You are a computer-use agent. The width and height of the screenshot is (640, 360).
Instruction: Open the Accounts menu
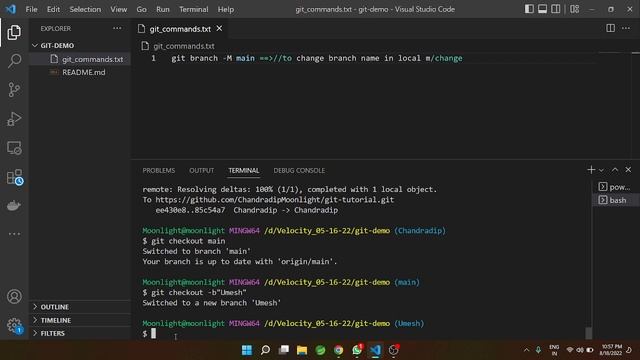(14, 296)
